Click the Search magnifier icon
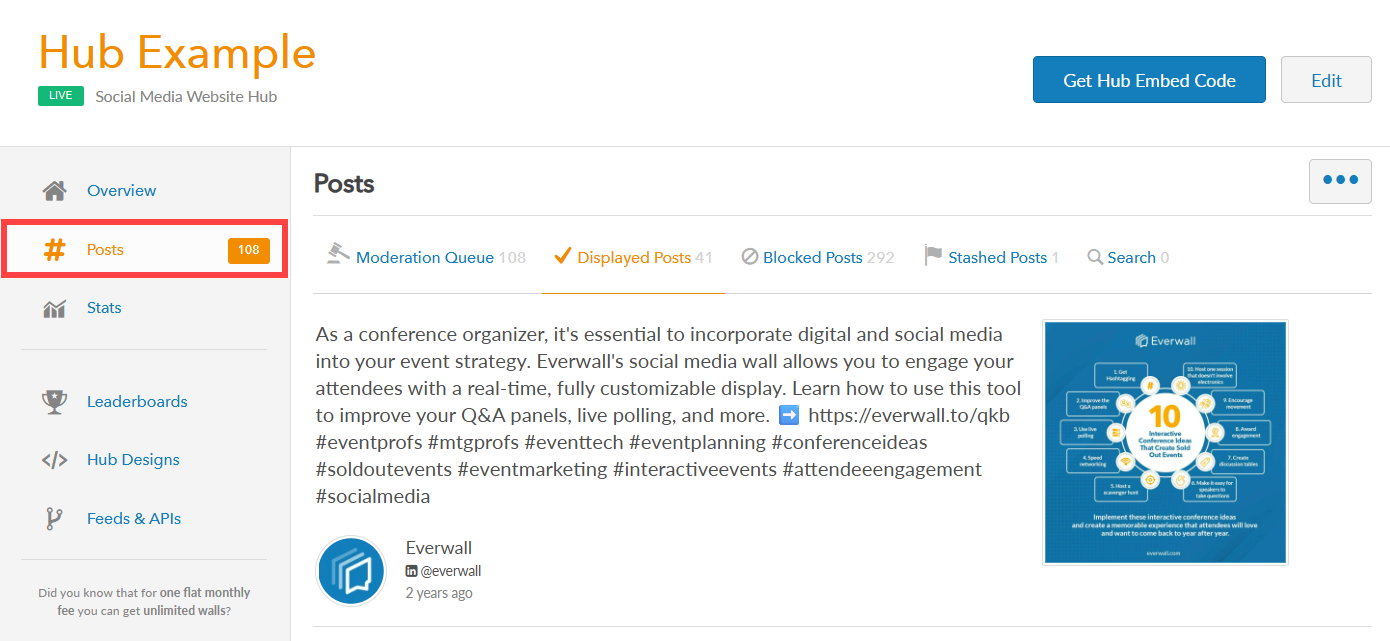 [x=1095, y=257]
